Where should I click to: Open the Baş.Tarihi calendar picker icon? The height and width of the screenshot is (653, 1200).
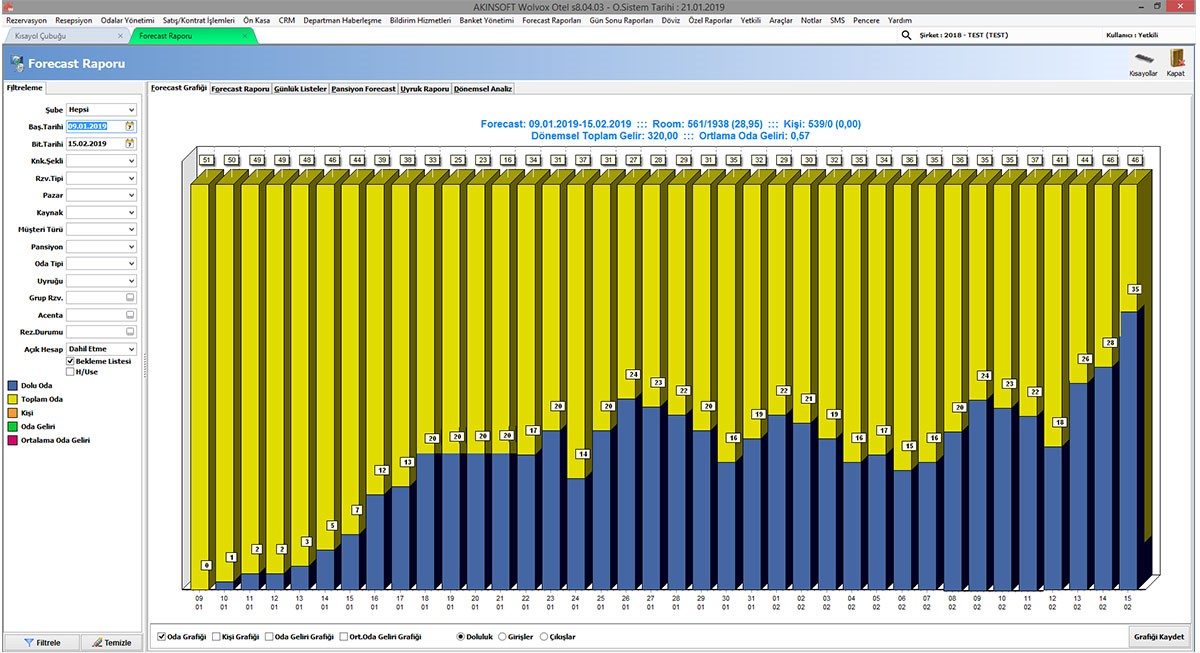[x=130, y=127]
